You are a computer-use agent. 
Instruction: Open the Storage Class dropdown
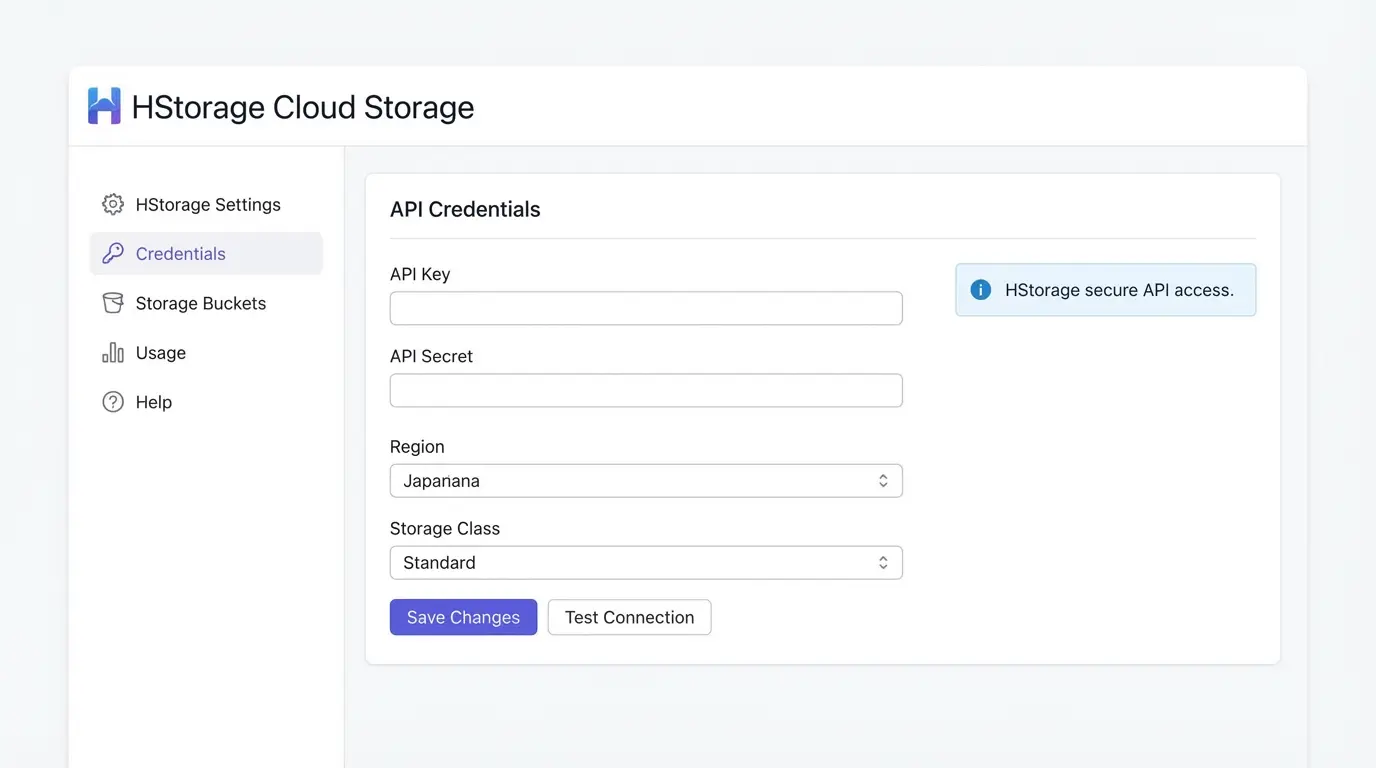pyautogui.click(x=645, y=562)
